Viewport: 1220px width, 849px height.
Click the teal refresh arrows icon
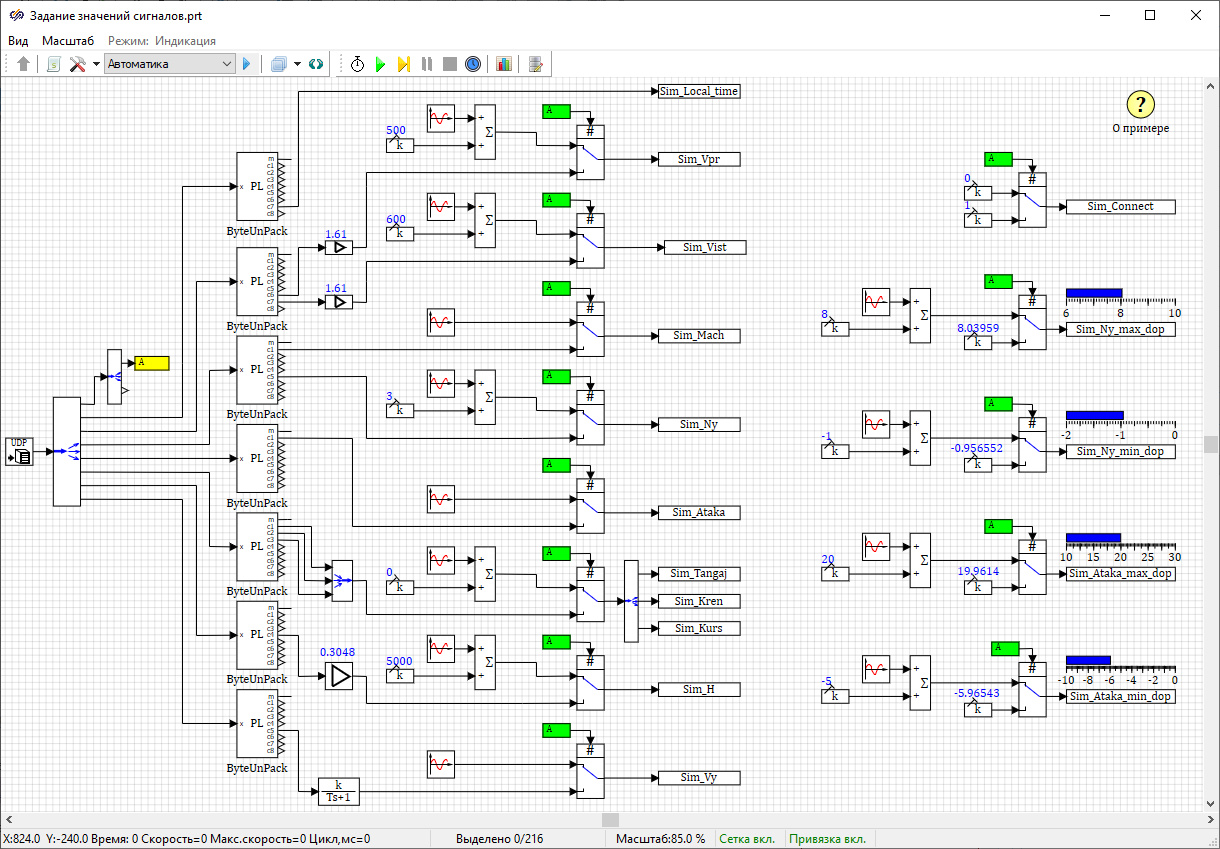pos(316,64)
